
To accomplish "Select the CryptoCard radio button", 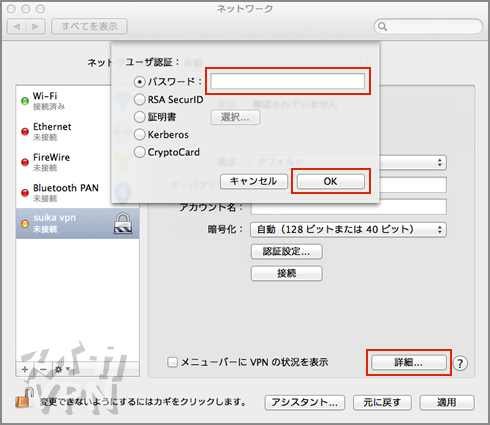I will pos(140,152).
